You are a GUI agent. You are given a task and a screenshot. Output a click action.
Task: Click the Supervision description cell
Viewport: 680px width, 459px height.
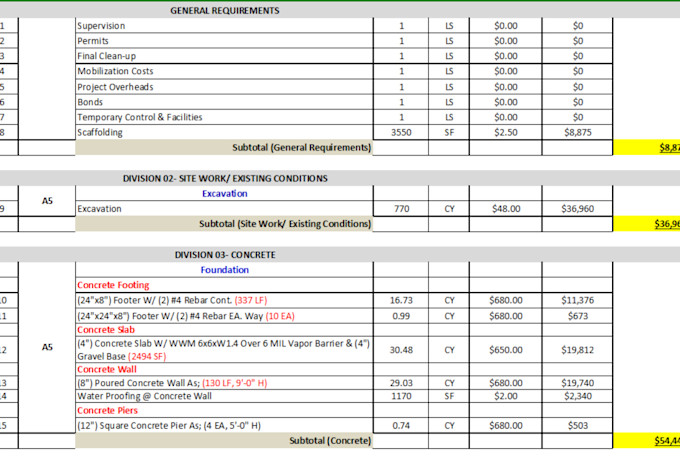[x=224, y=26]
